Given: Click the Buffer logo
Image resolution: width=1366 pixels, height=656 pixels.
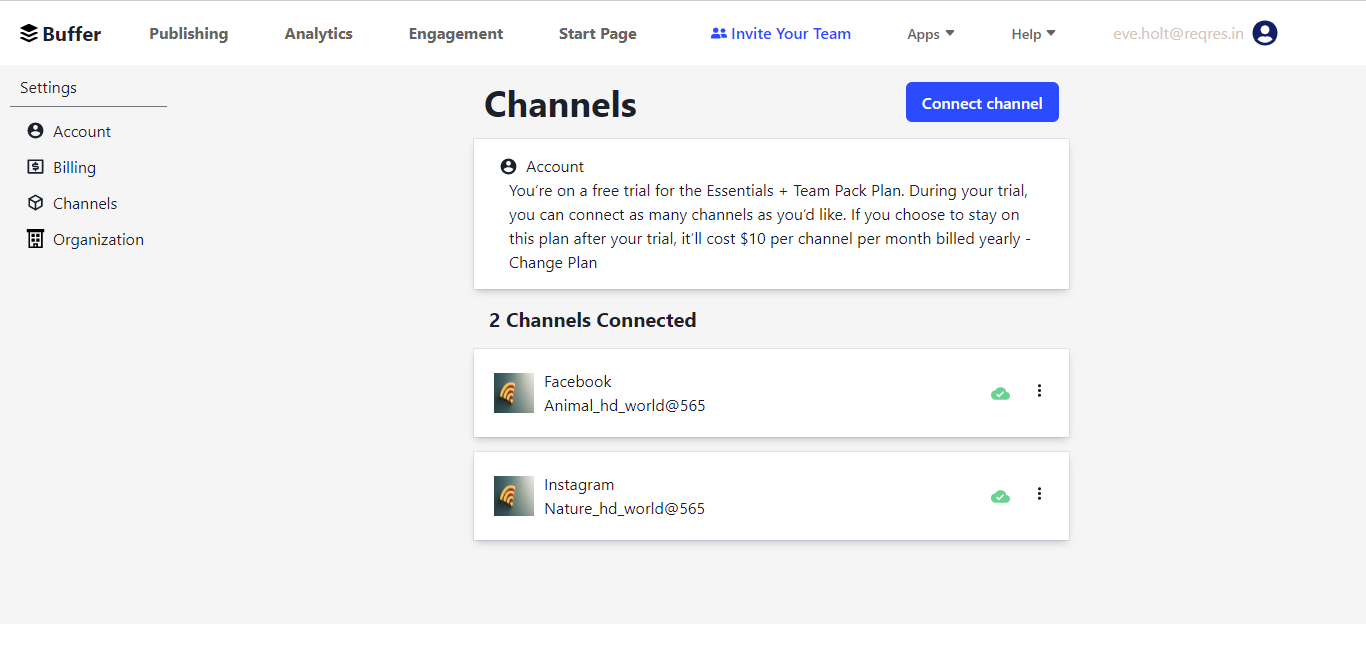Looking at the screenshot, I should [x=61, y=34].
